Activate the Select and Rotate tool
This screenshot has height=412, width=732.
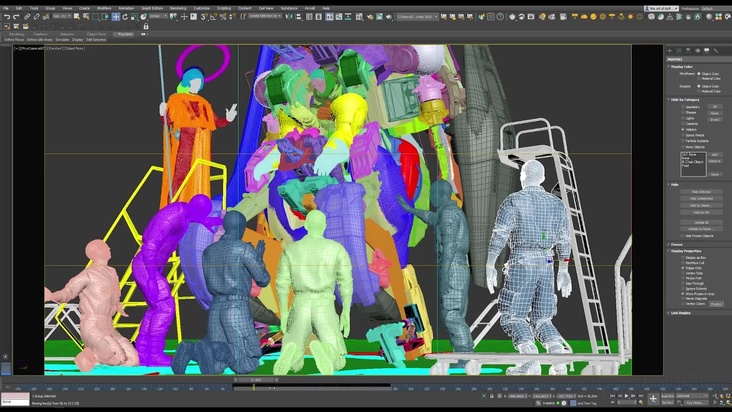pos(125,17)
